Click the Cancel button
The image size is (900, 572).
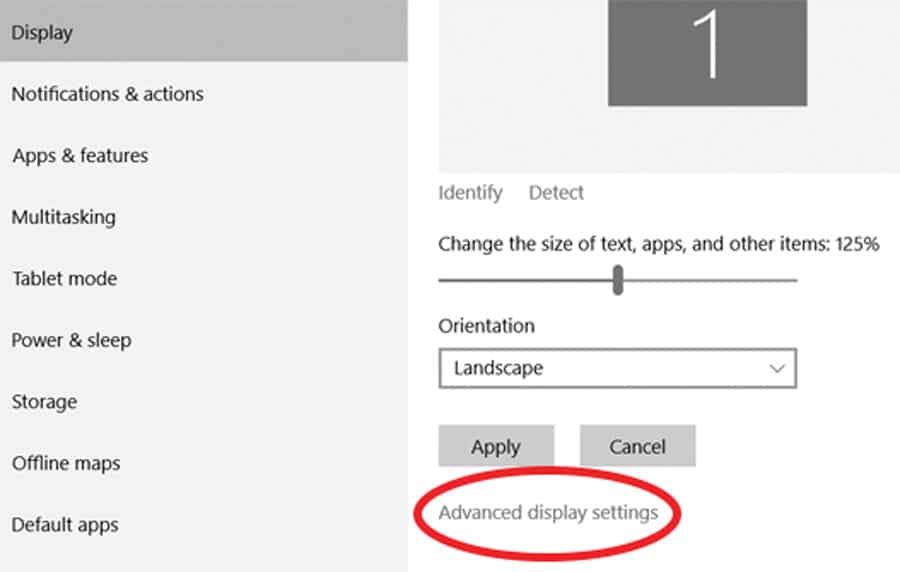pyautogui.click(x=638, y=446)
